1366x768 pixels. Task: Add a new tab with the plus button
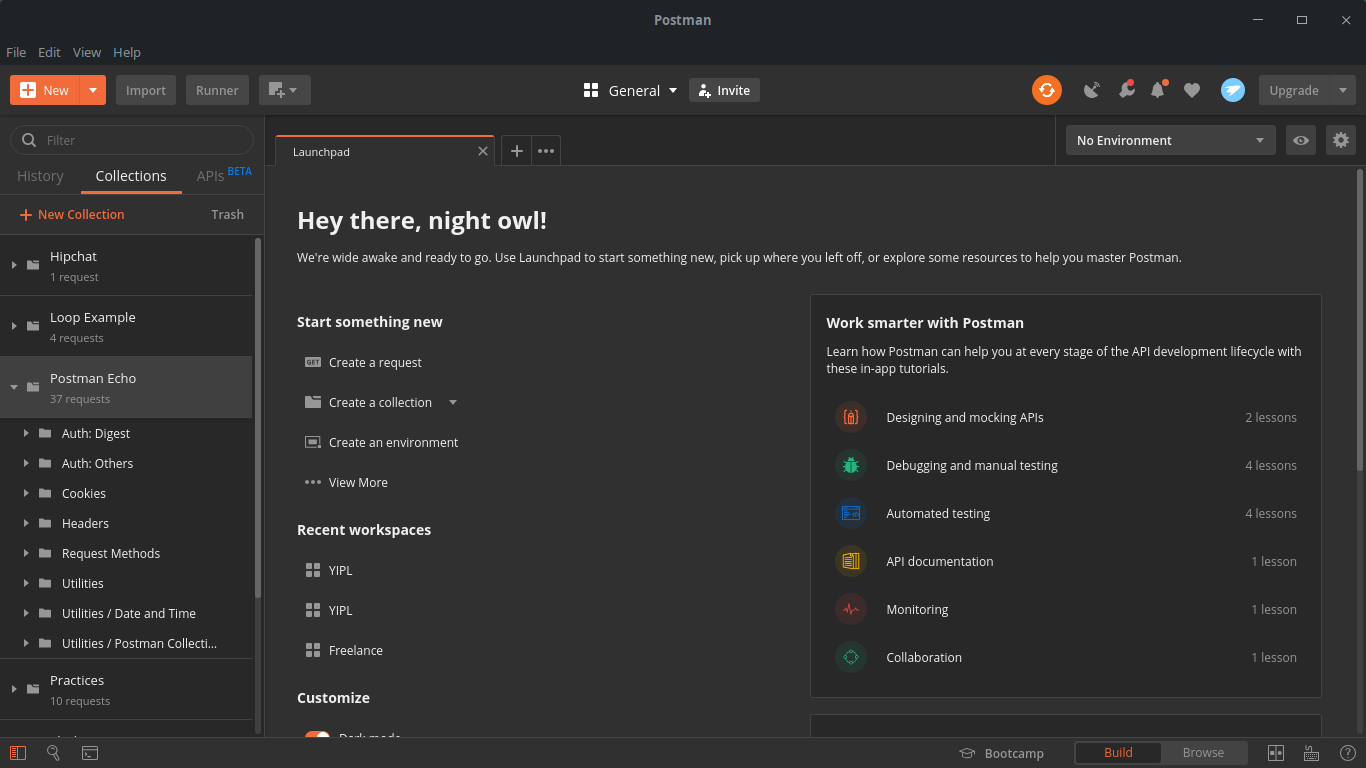[x=516, y=151]
